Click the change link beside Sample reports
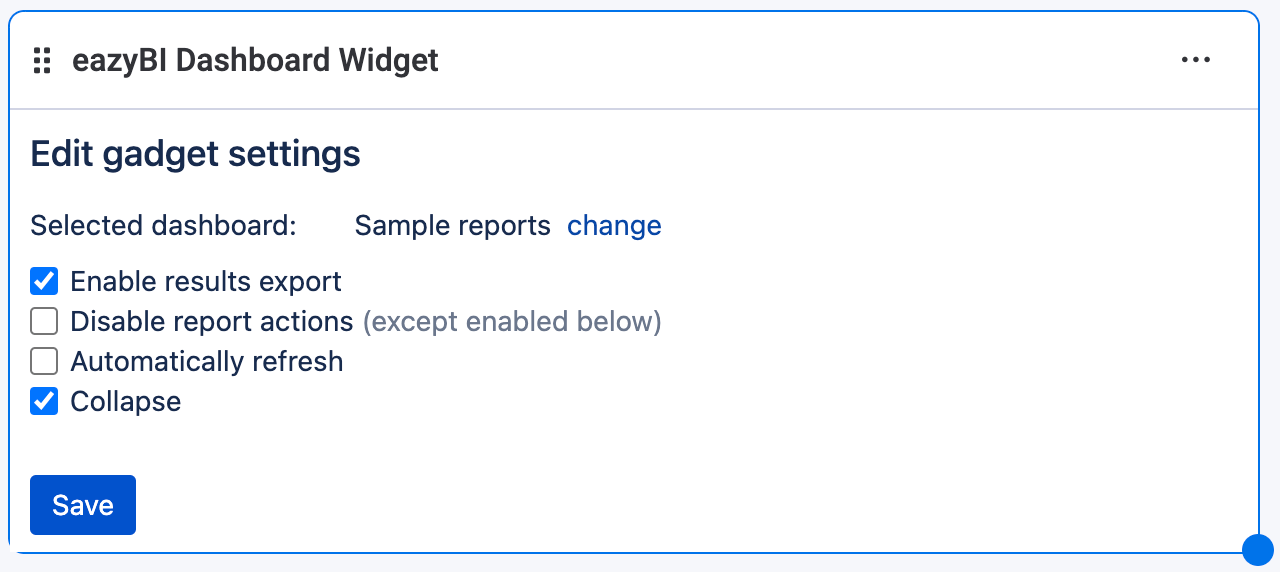 [x=614, y=226]
